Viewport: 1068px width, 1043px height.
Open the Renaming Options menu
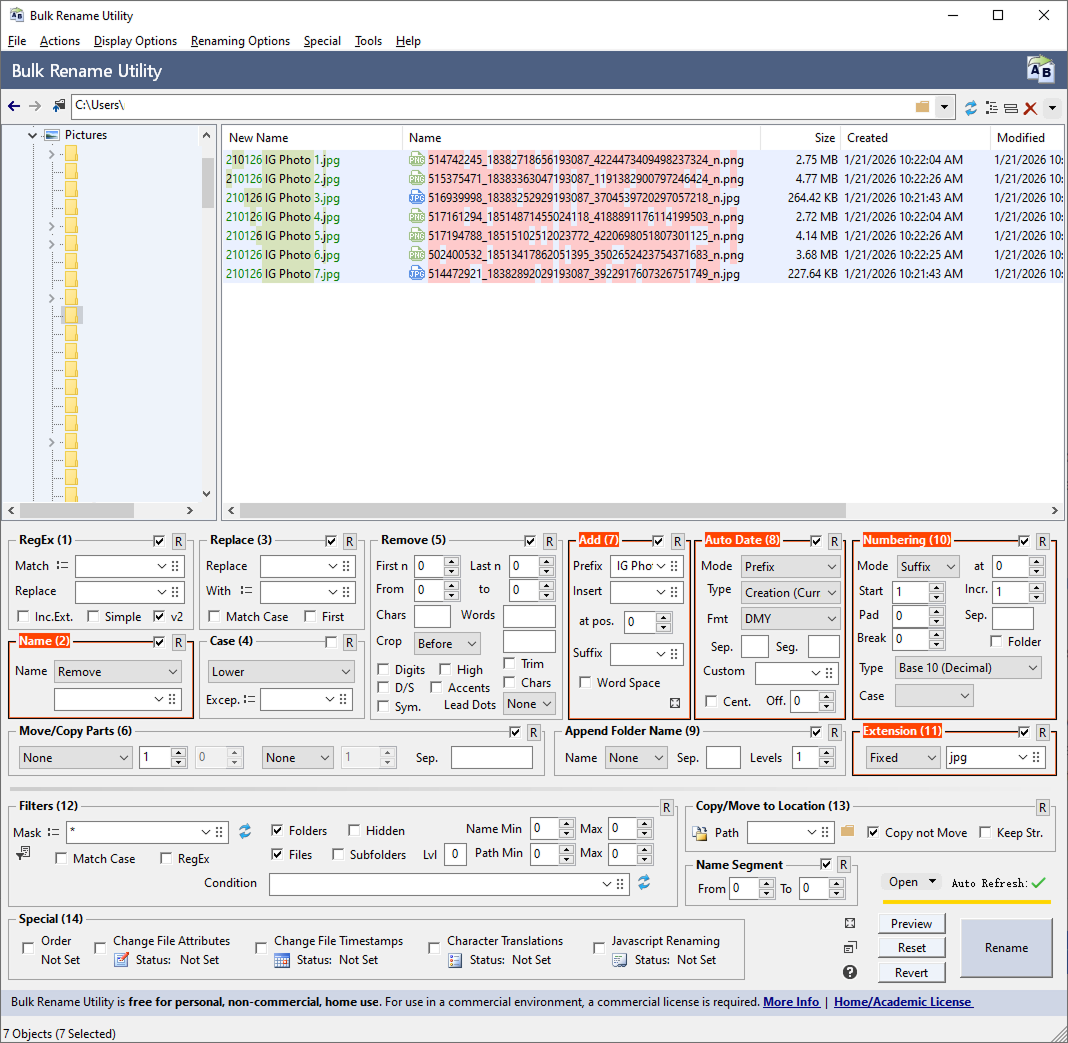(240, 41)
